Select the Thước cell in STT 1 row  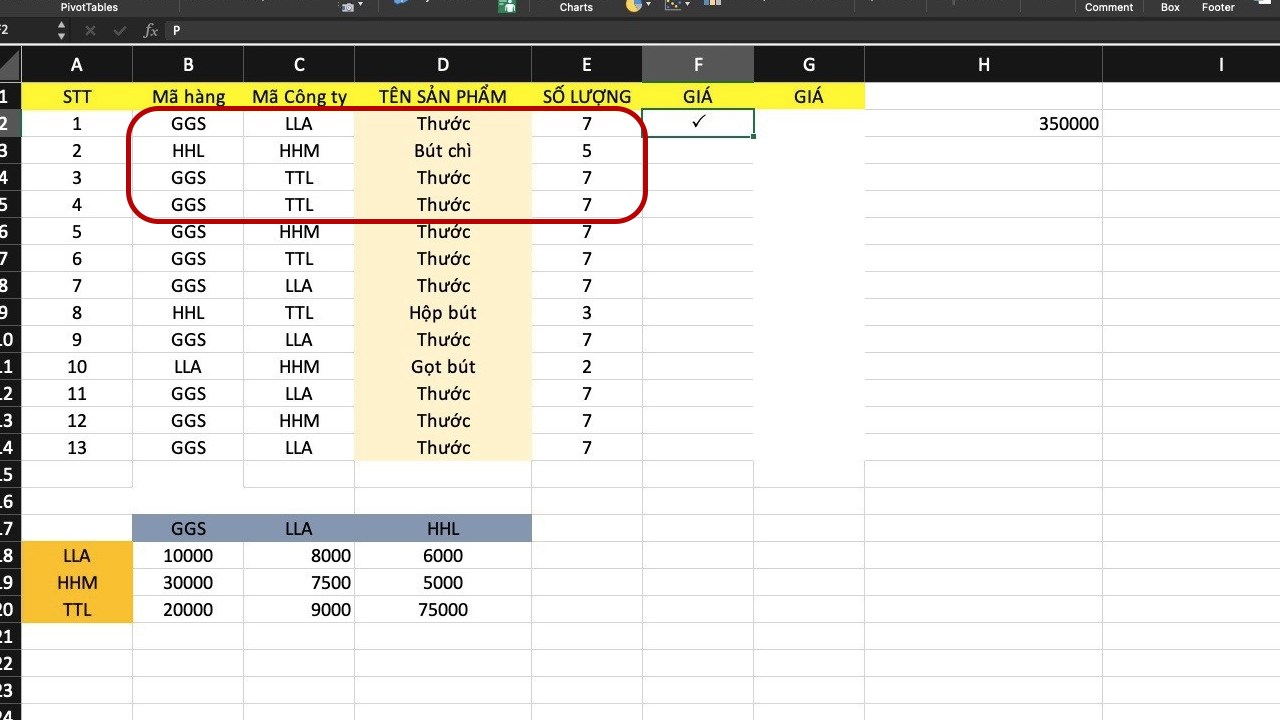pos(443,124)
